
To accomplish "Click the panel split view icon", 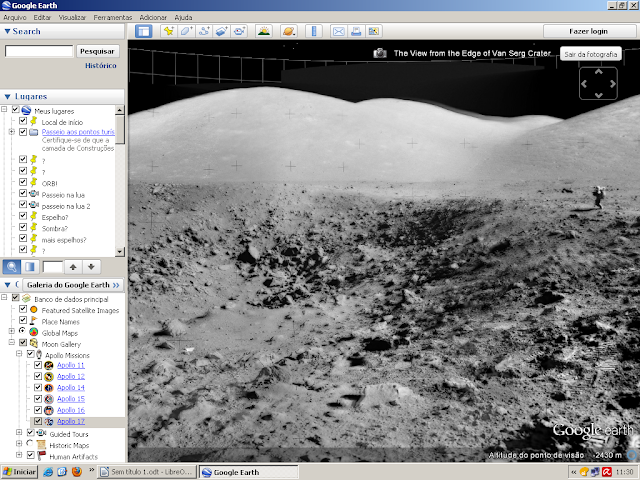I will pos(30,267).
